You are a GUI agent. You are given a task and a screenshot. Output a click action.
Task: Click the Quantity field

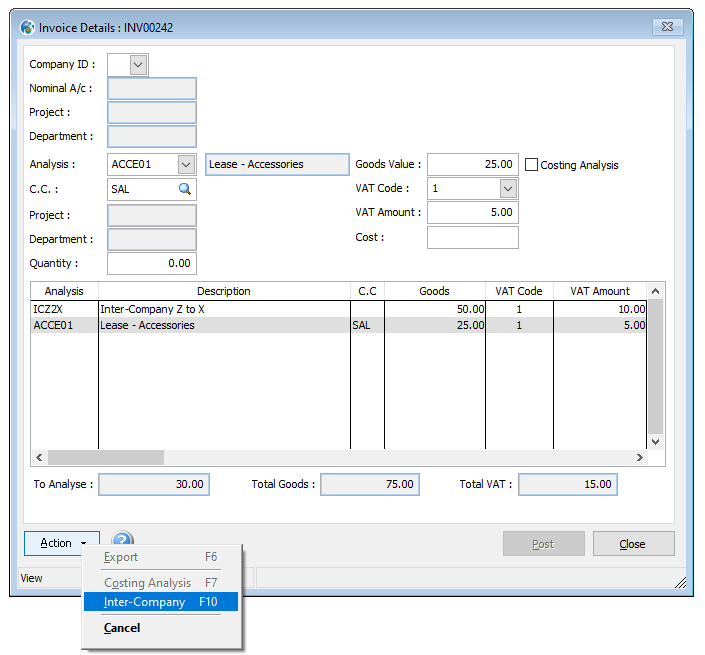coord(152,263)
